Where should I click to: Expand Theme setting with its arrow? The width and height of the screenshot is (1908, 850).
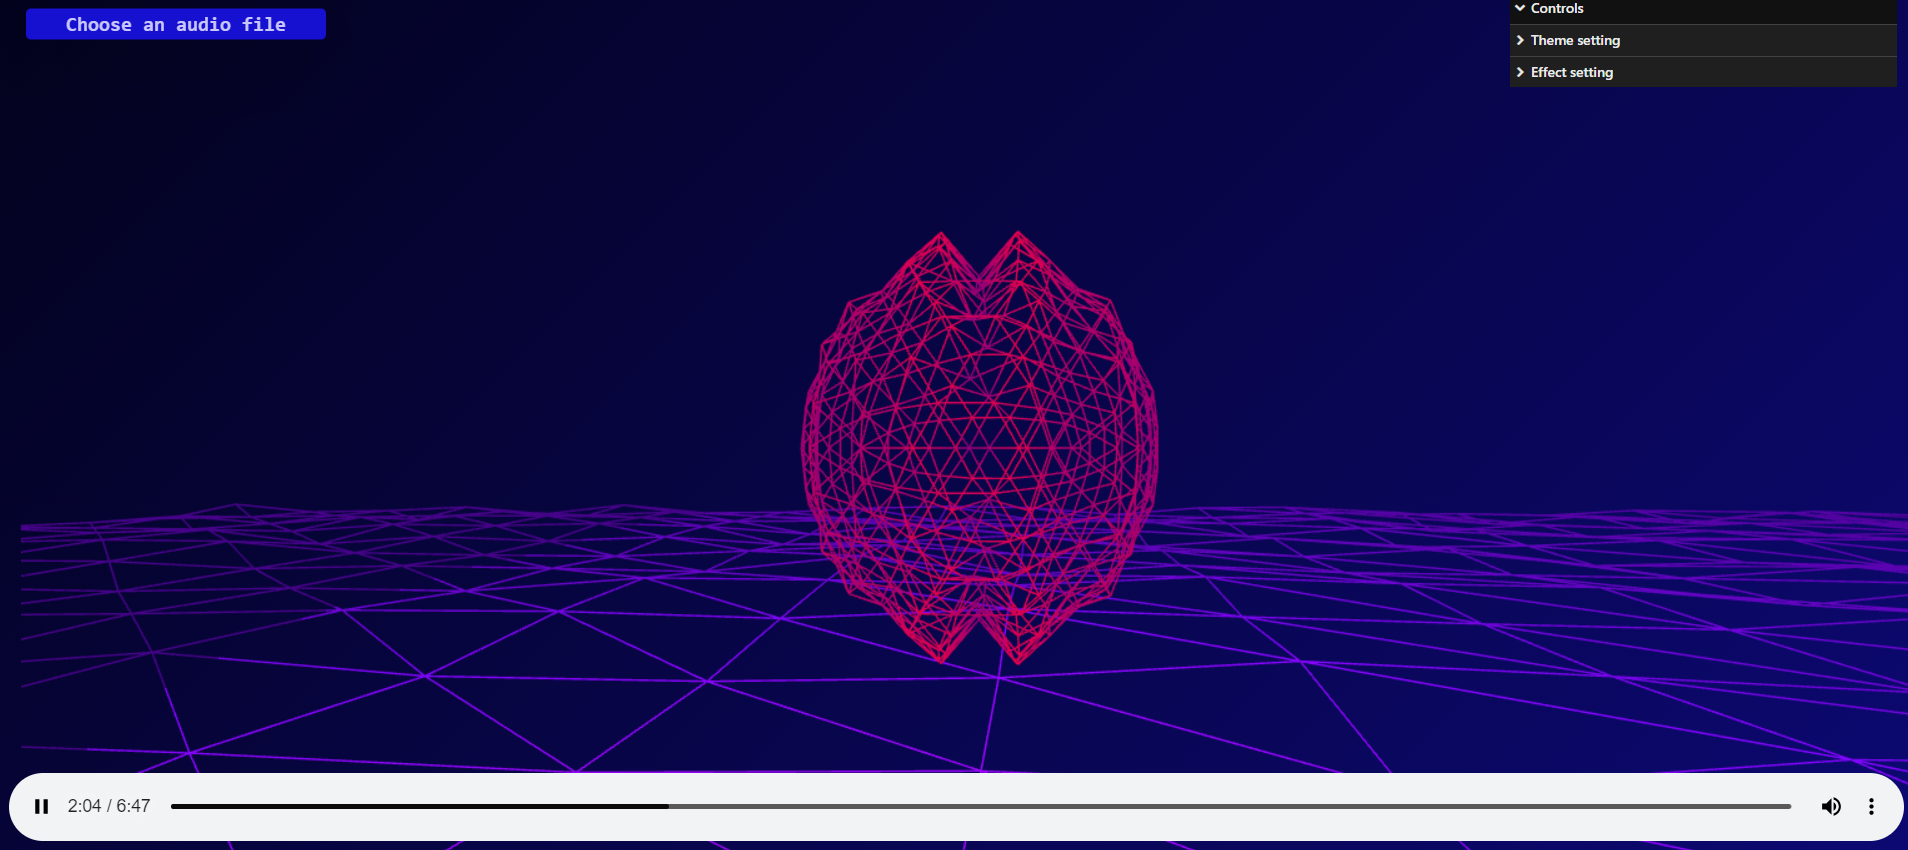click(x=1520, y=40)
